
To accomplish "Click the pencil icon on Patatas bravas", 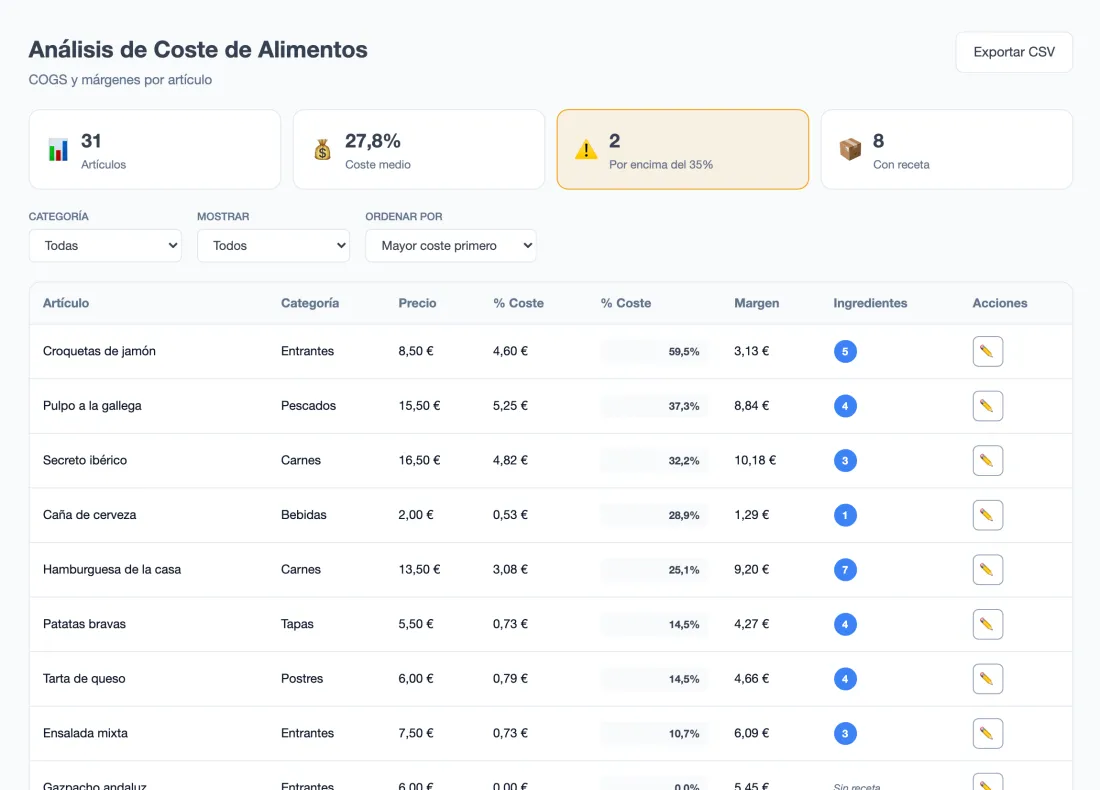I will [987, 624].
